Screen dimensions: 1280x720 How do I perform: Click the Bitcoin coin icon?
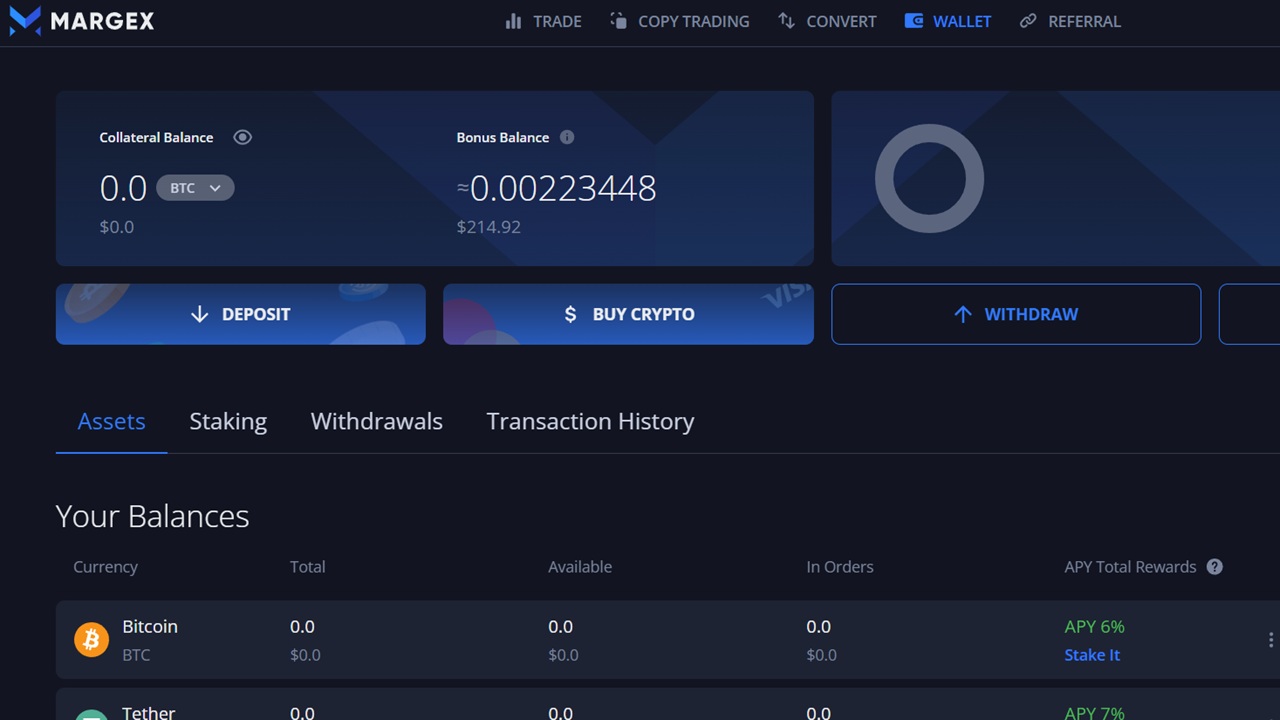pos(91,639)
